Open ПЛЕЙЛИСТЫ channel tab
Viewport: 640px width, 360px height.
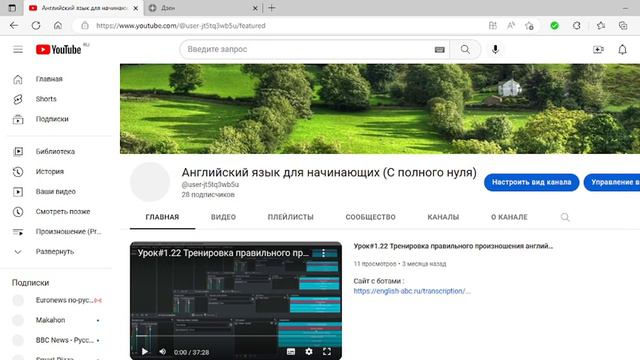(x=291, y=217)
